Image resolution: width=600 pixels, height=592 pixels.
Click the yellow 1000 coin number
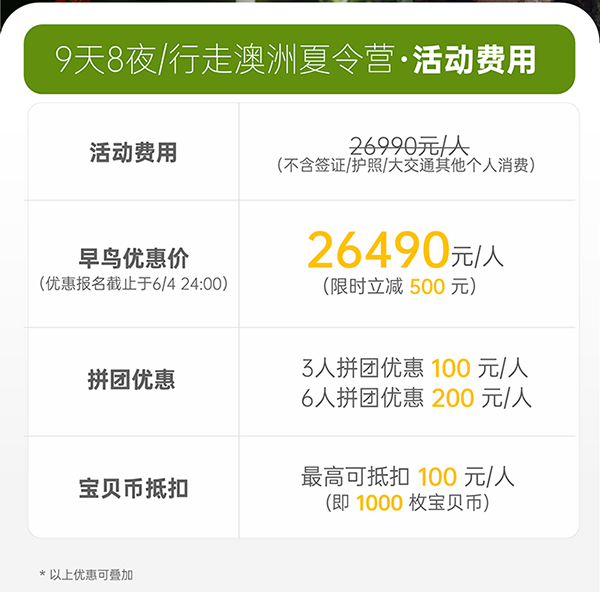coord(379,503)
